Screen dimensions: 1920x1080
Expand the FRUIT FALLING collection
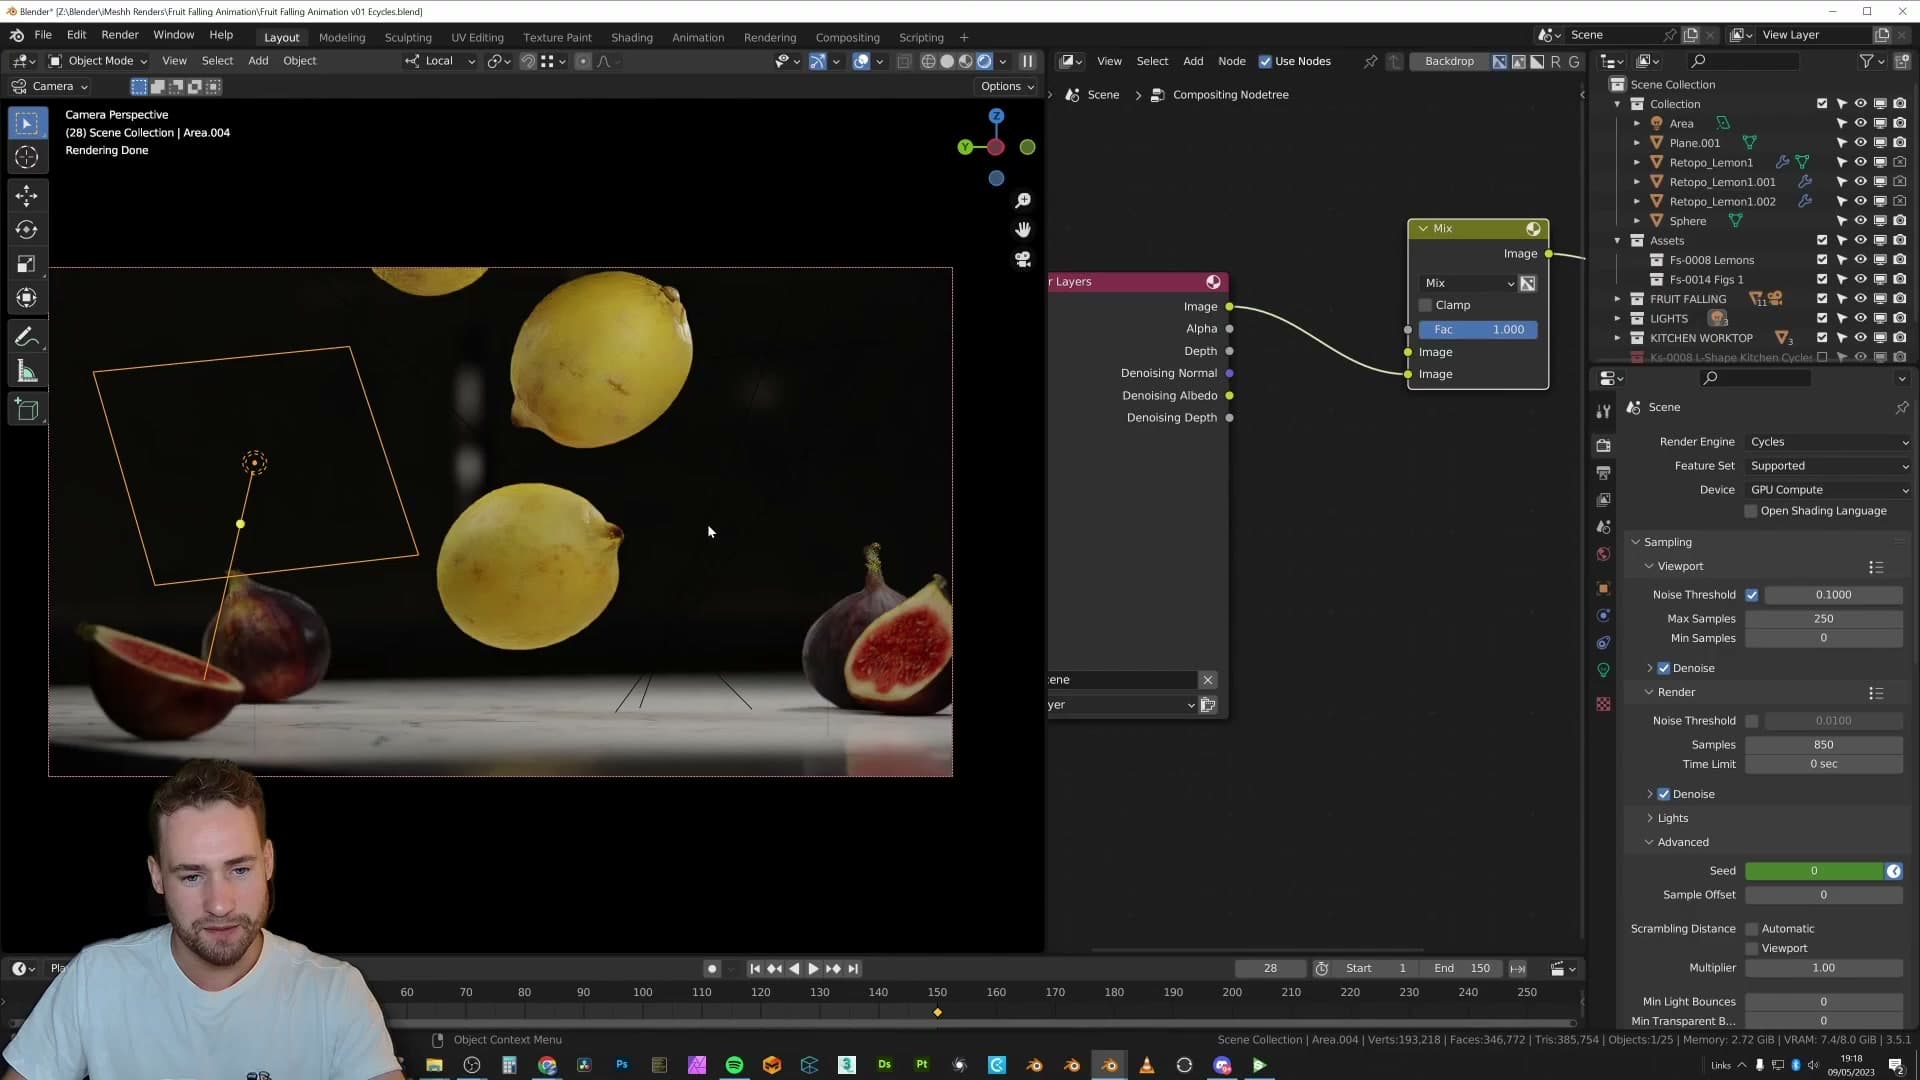(1617, 299)
